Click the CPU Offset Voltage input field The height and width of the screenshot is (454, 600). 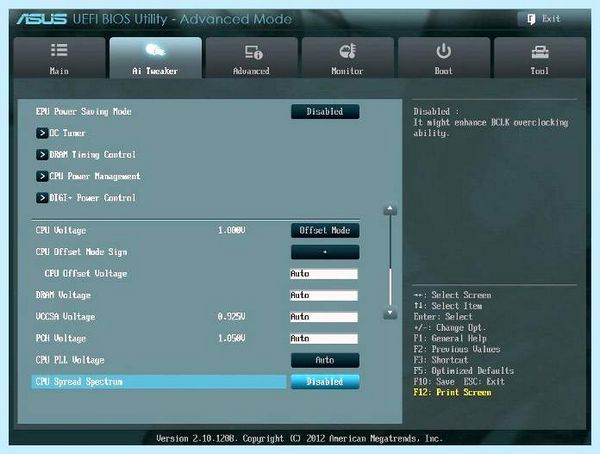pyautogui.click(x=324, y=274)
